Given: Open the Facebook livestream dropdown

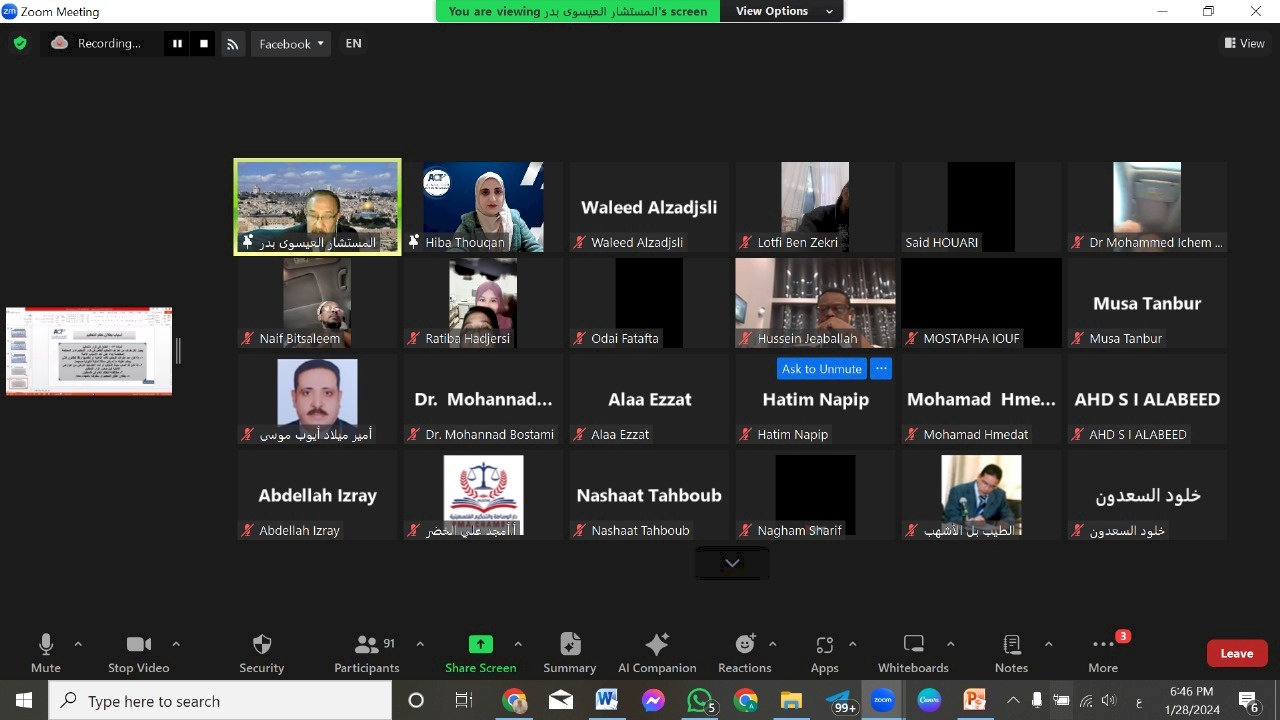Looking at the screenshot, I should 291,44.
